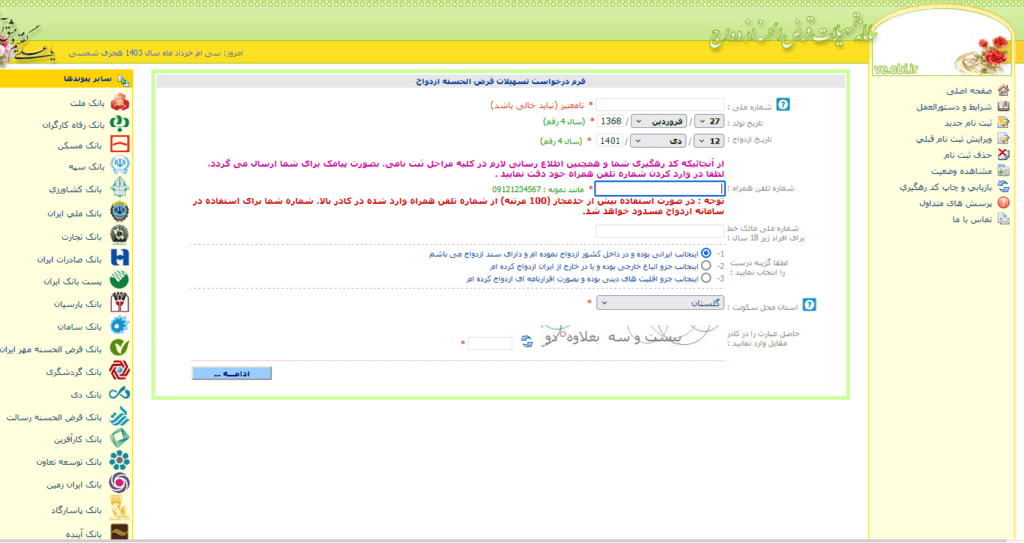
Task: Click the home icon for صفحه اصلی
Action: click(x=1004, y=90)
